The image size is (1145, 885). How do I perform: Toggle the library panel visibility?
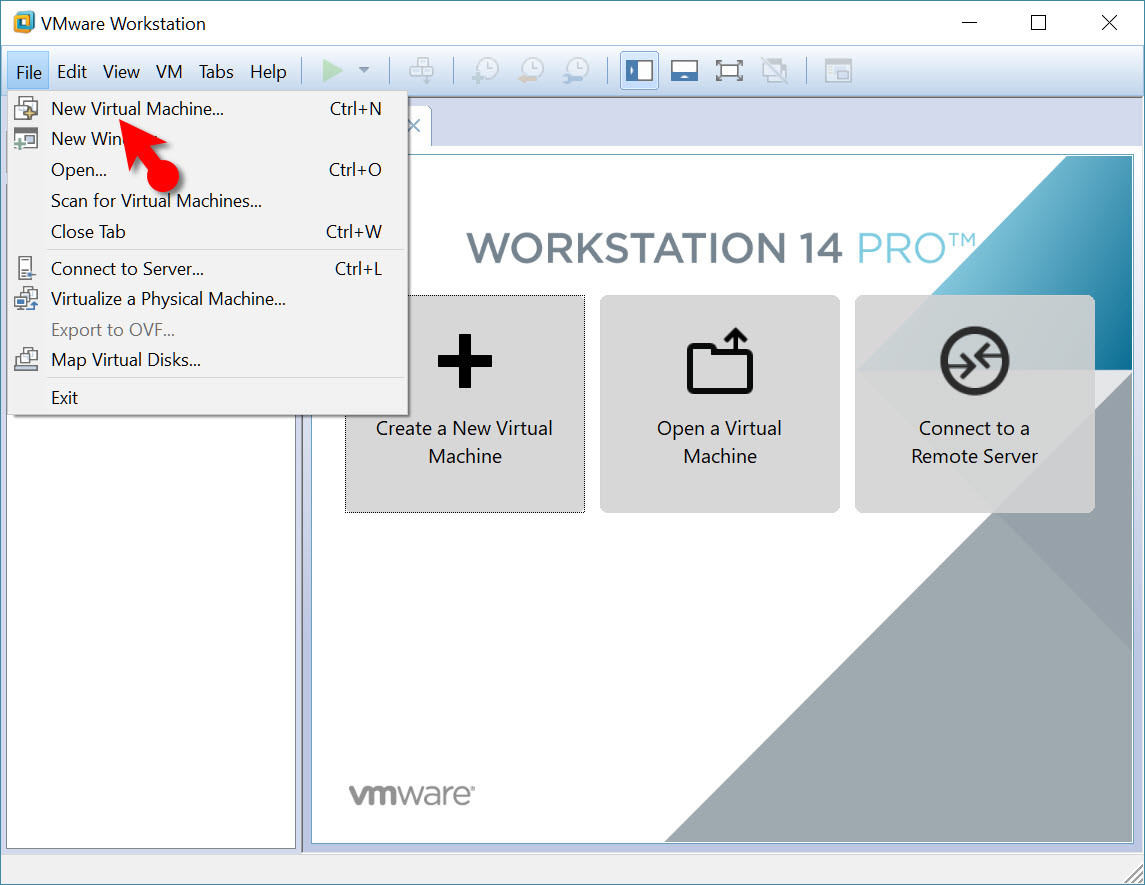639,70
